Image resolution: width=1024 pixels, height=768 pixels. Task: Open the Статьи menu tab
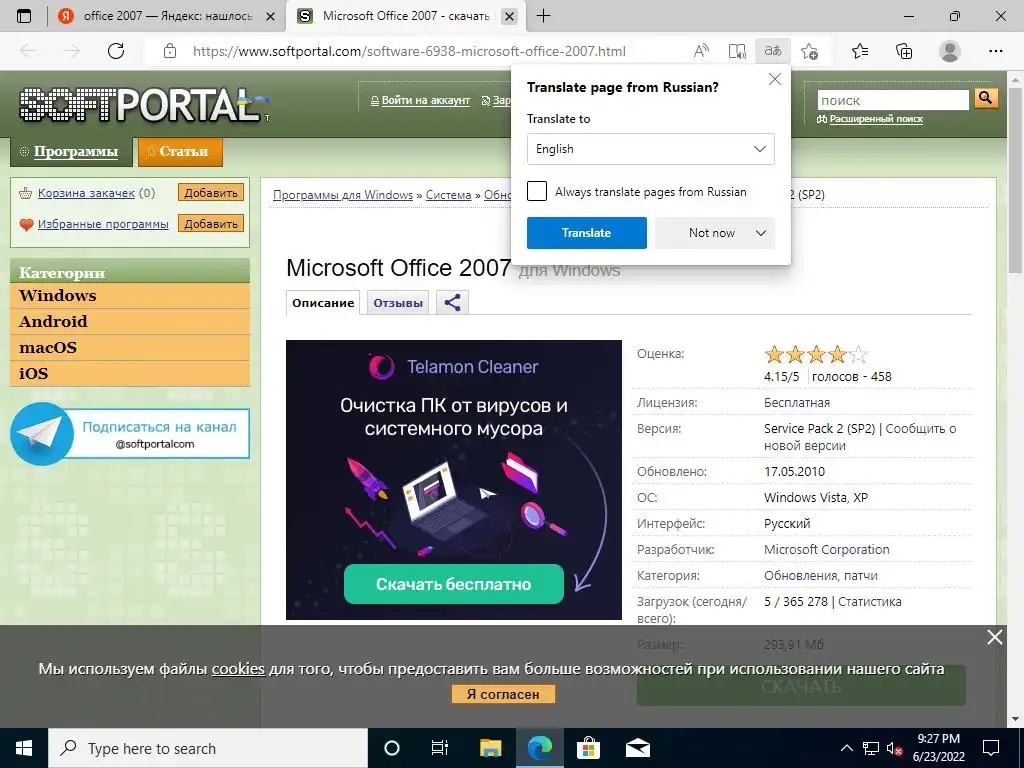pos(180,152)
